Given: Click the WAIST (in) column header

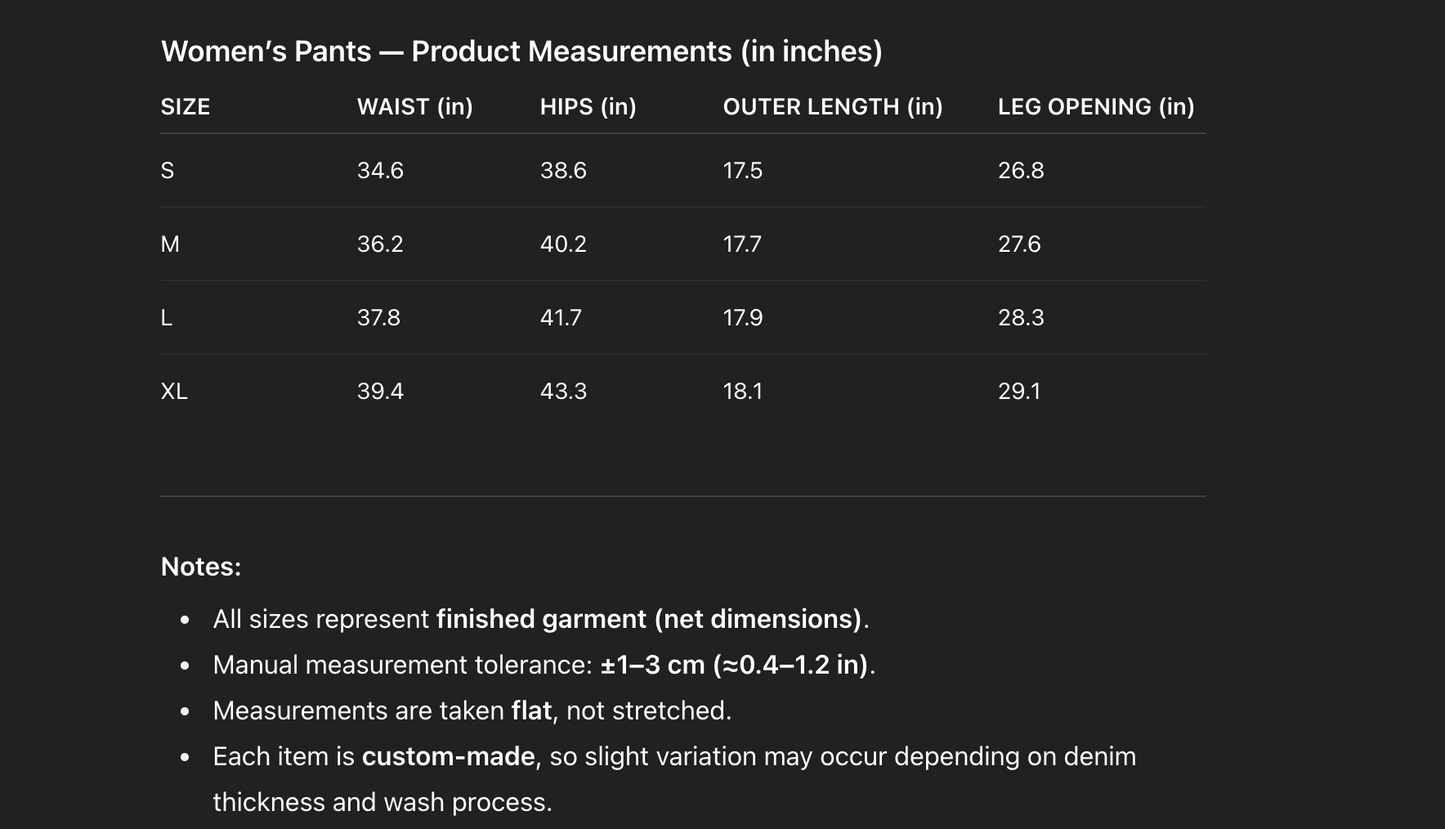Looking at the screenshot, I should coord(414,107).
